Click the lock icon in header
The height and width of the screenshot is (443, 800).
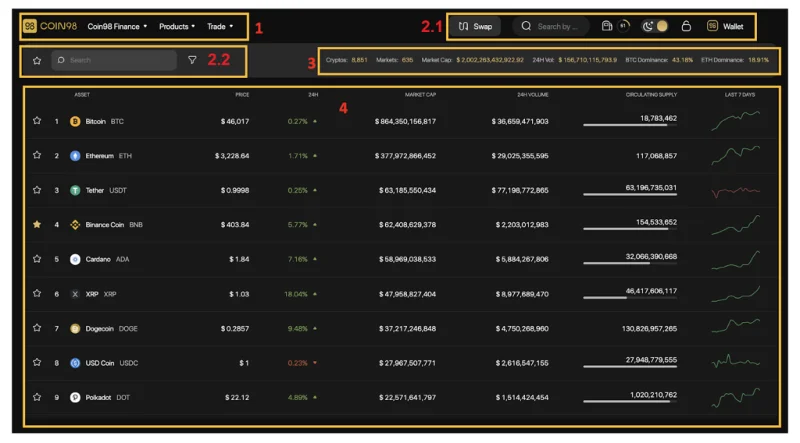pyautogui.click(x=686, y=26)
